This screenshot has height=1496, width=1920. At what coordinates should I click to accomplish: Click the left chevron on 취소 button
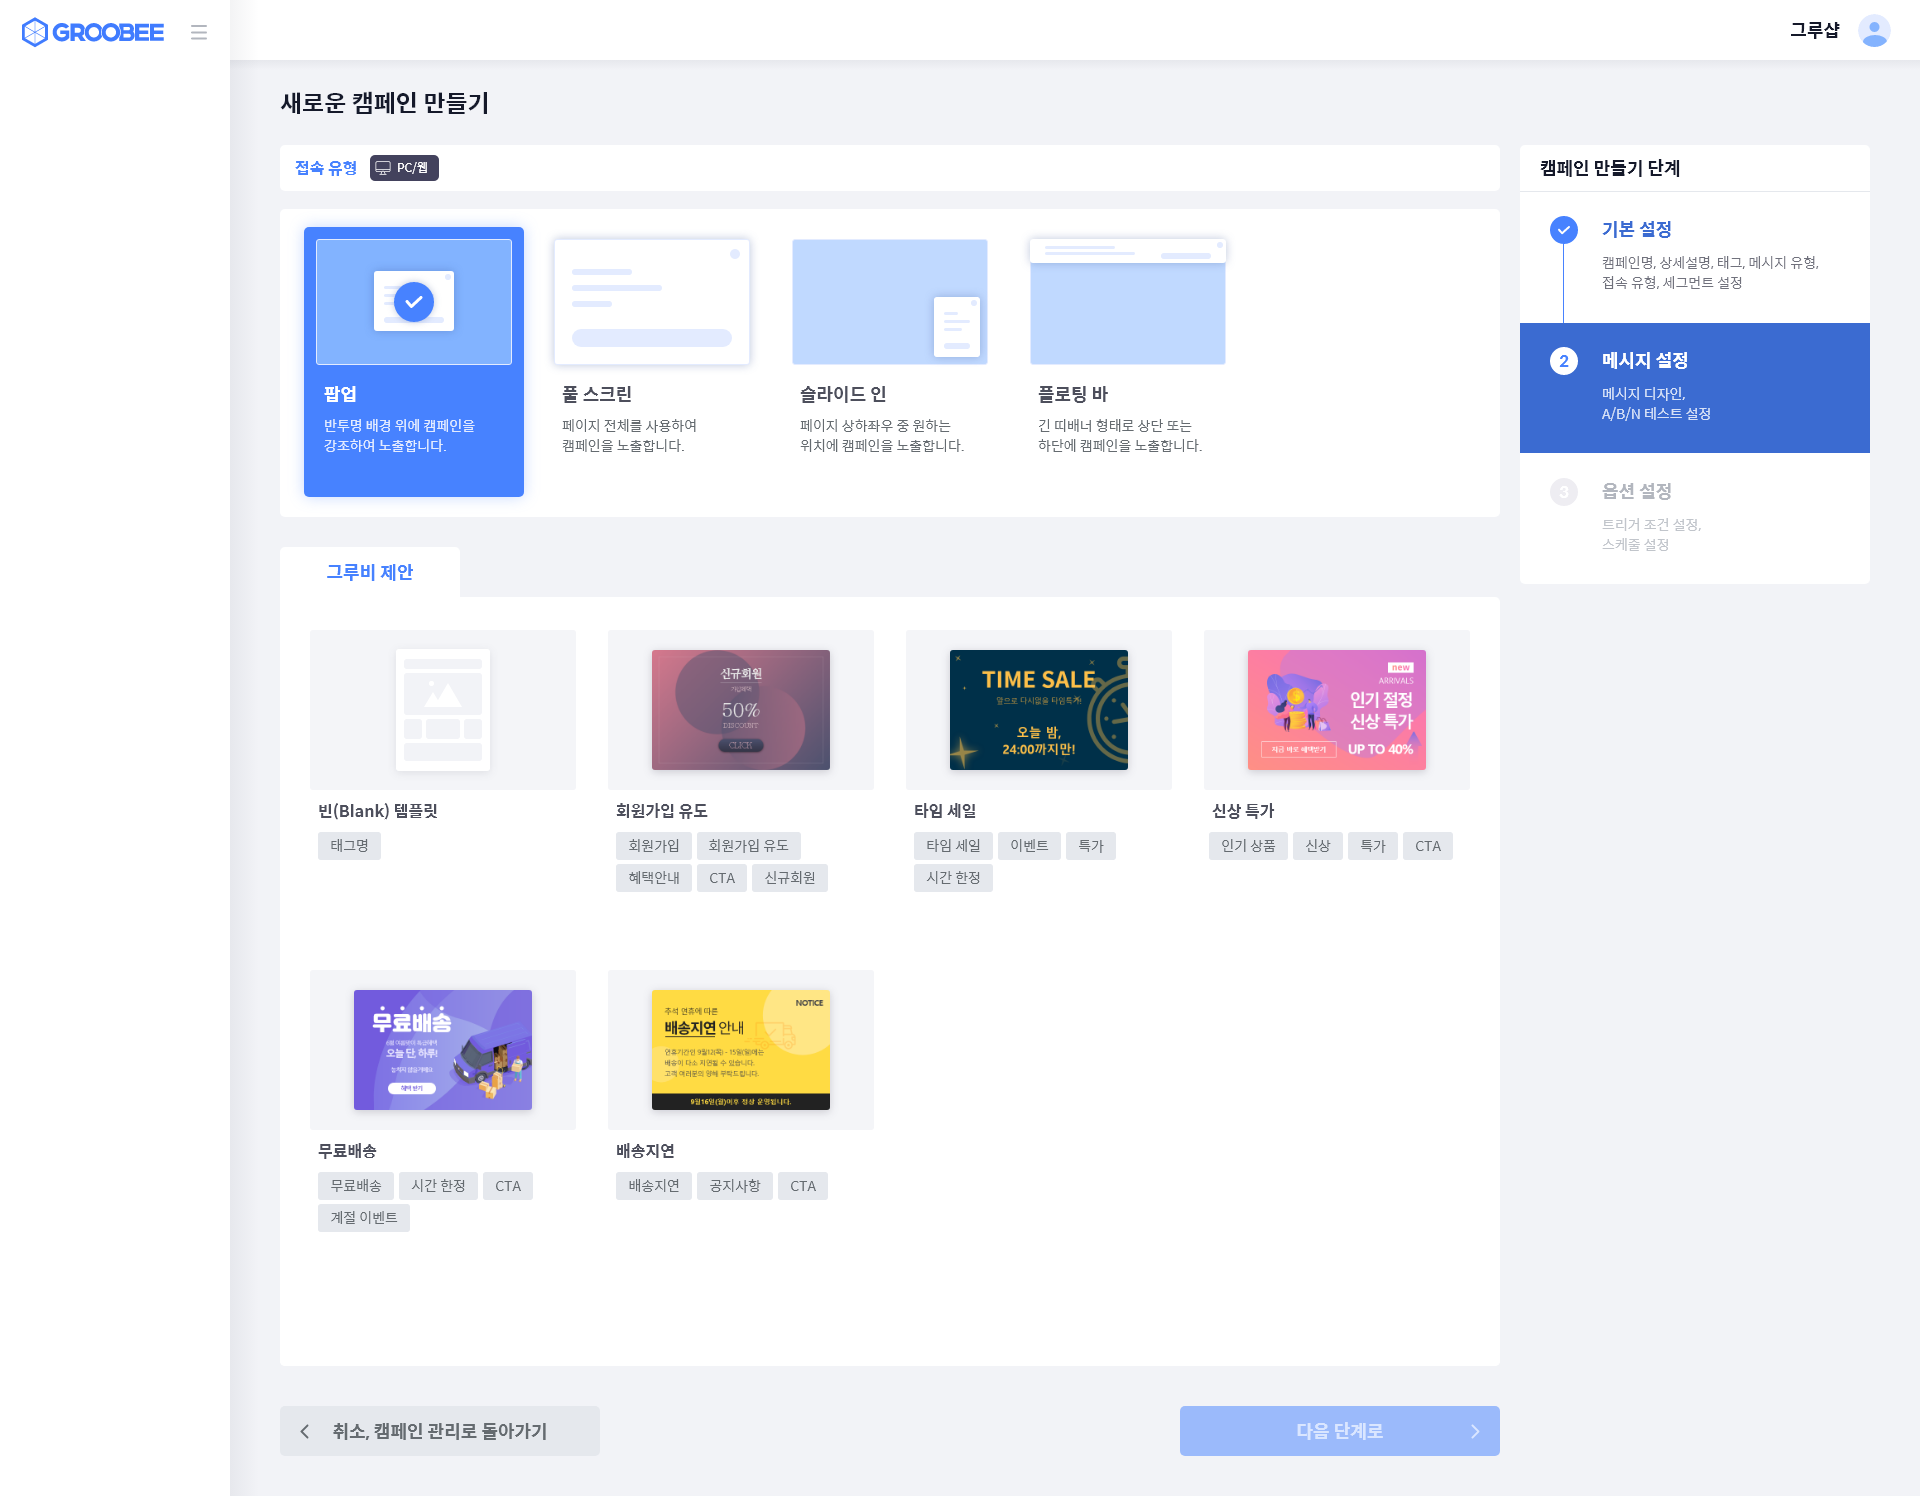(305, 1431)
